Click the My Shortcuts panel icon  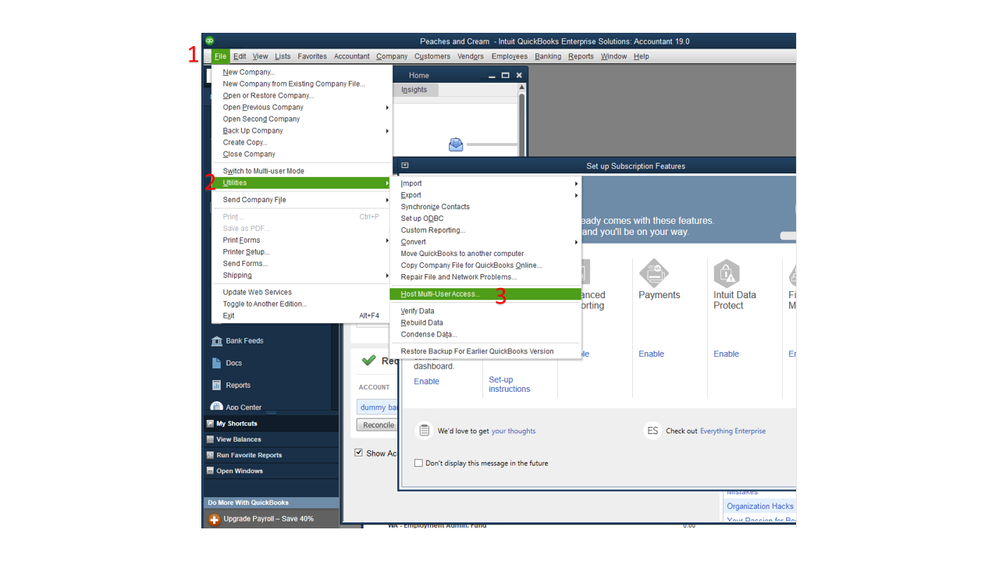tap(210, 423)
